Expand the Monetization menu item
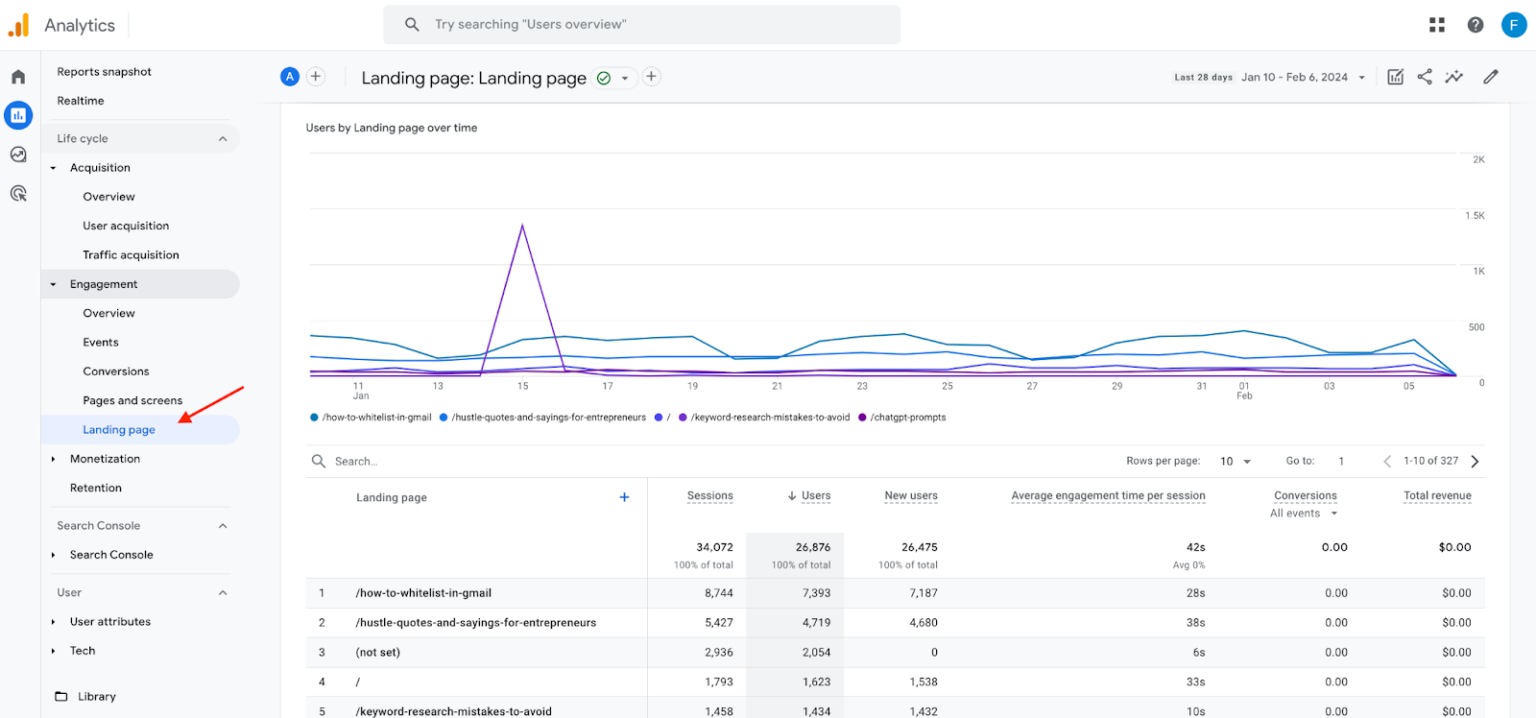Image resolution: width=1536 pixels, height=718 pixels. 106,458
